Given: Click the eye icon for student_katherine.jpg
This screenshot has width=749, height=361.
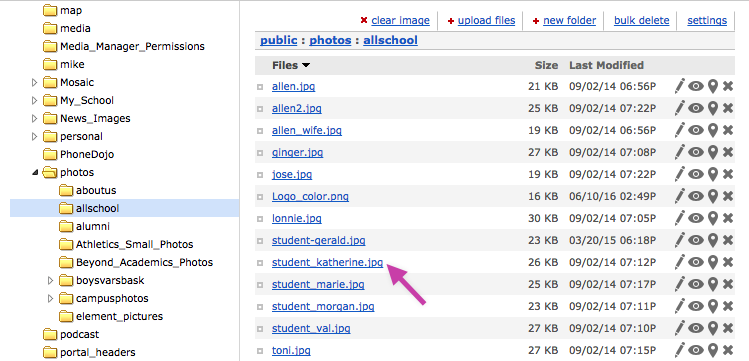Looking at the screenshot, I should pyautogui.click(x=696, y=262).
